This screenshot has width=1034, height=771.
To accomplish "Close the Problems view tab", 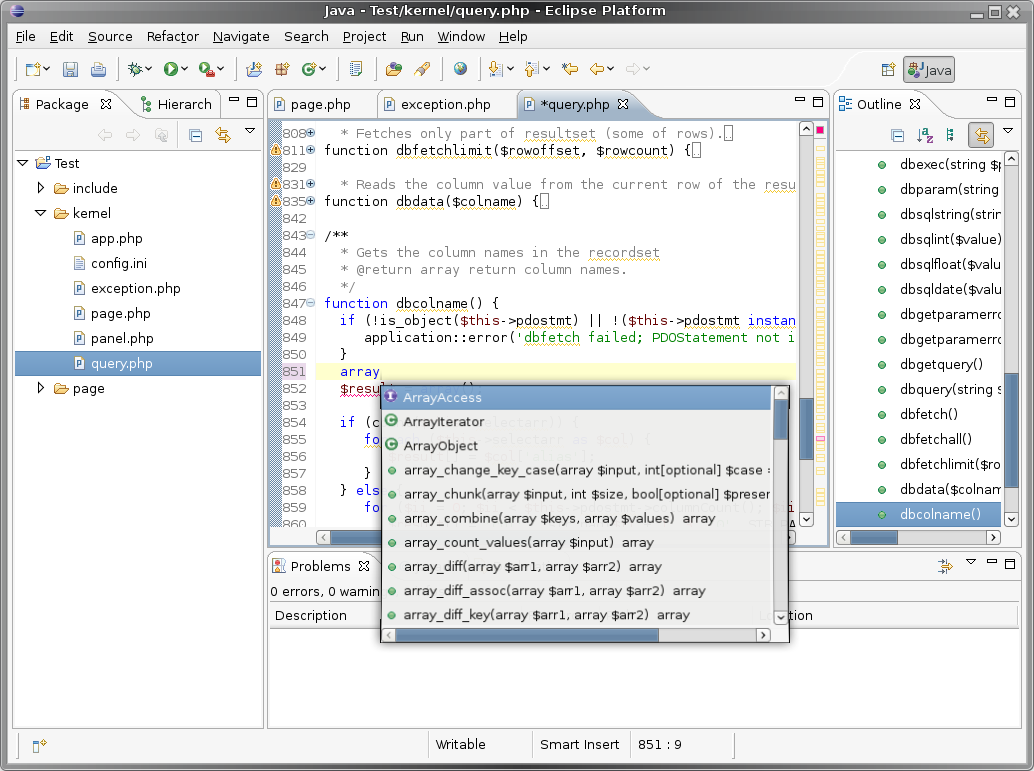I will (x=364, y=567).
